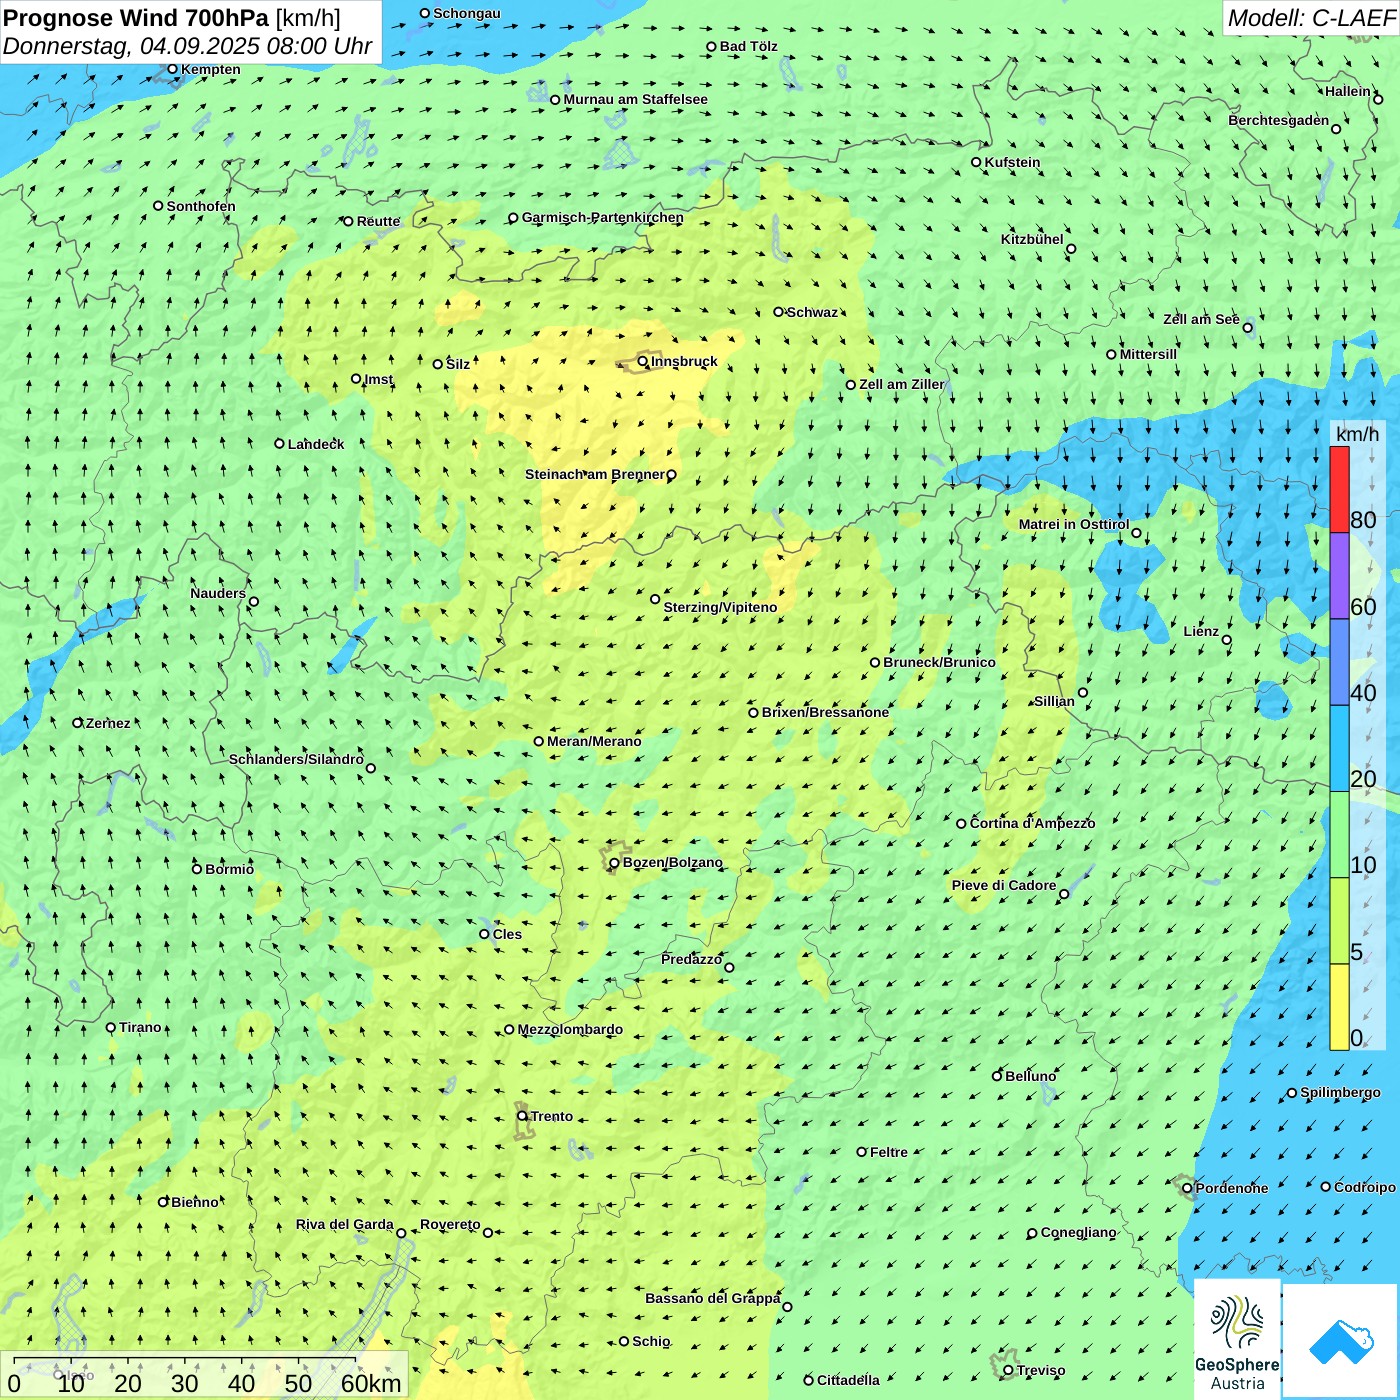Click the blue cloud logo icon
Screen dimensions: 1400x1400
1341,1342
